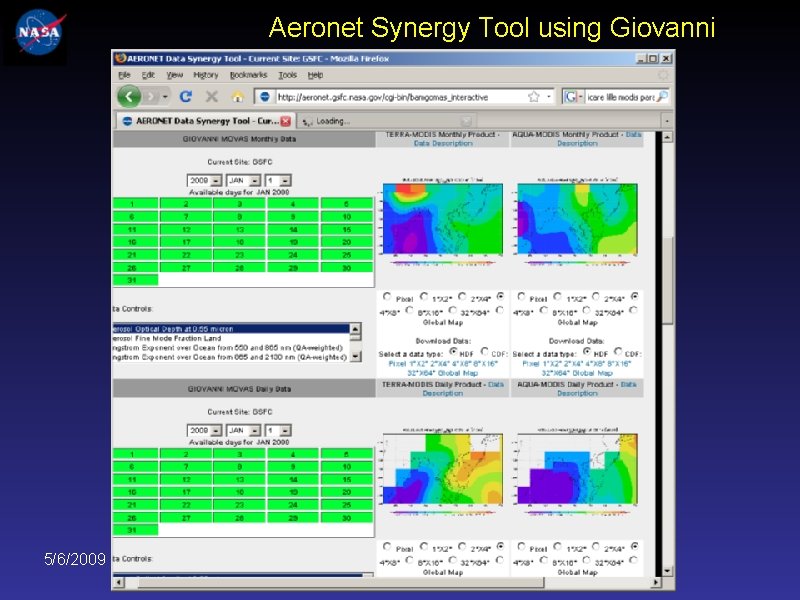800x600 pixels.
Task: Click the Forward navigation arrow
Action: click(x=151, y=96)
